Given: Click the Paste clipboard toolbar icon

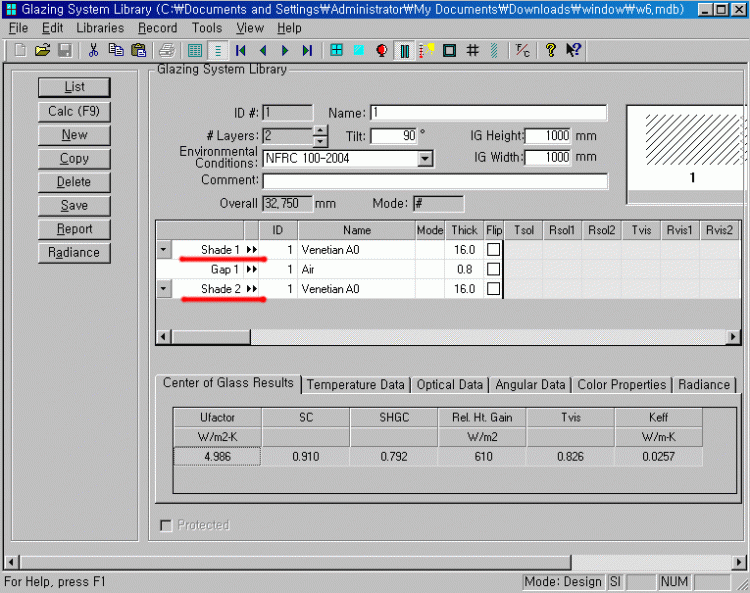Looking at the screenshot, I should [136, 50].
